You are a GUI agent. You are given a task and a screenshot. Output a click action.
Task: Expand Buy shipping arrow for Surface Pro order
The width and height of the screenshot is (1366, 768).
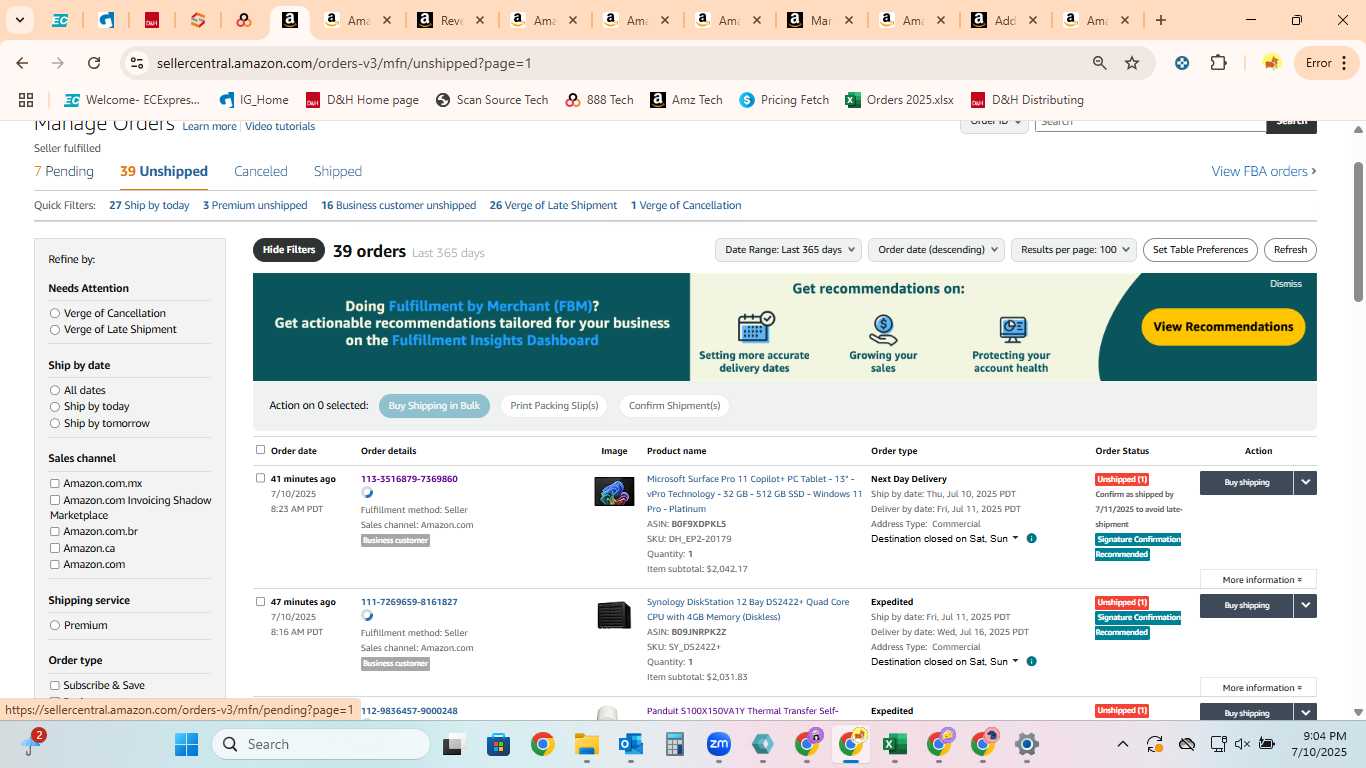point(1305,482)
